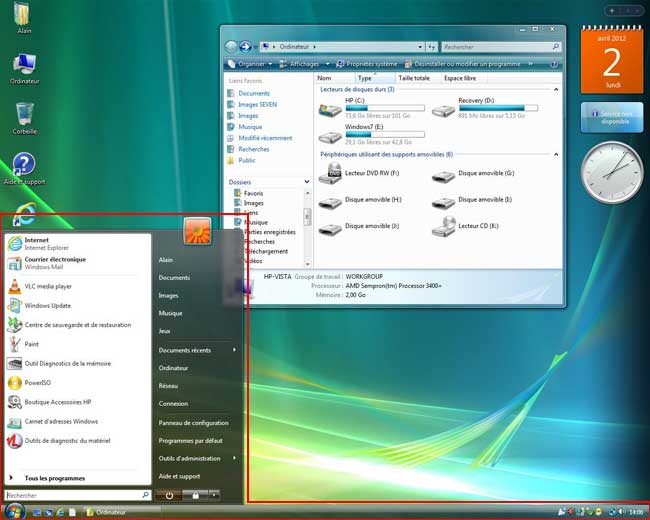Viewport: 650px width, 520px height.
Task: Open the Alain folder icon on the desktop
Action: [24, 18]
